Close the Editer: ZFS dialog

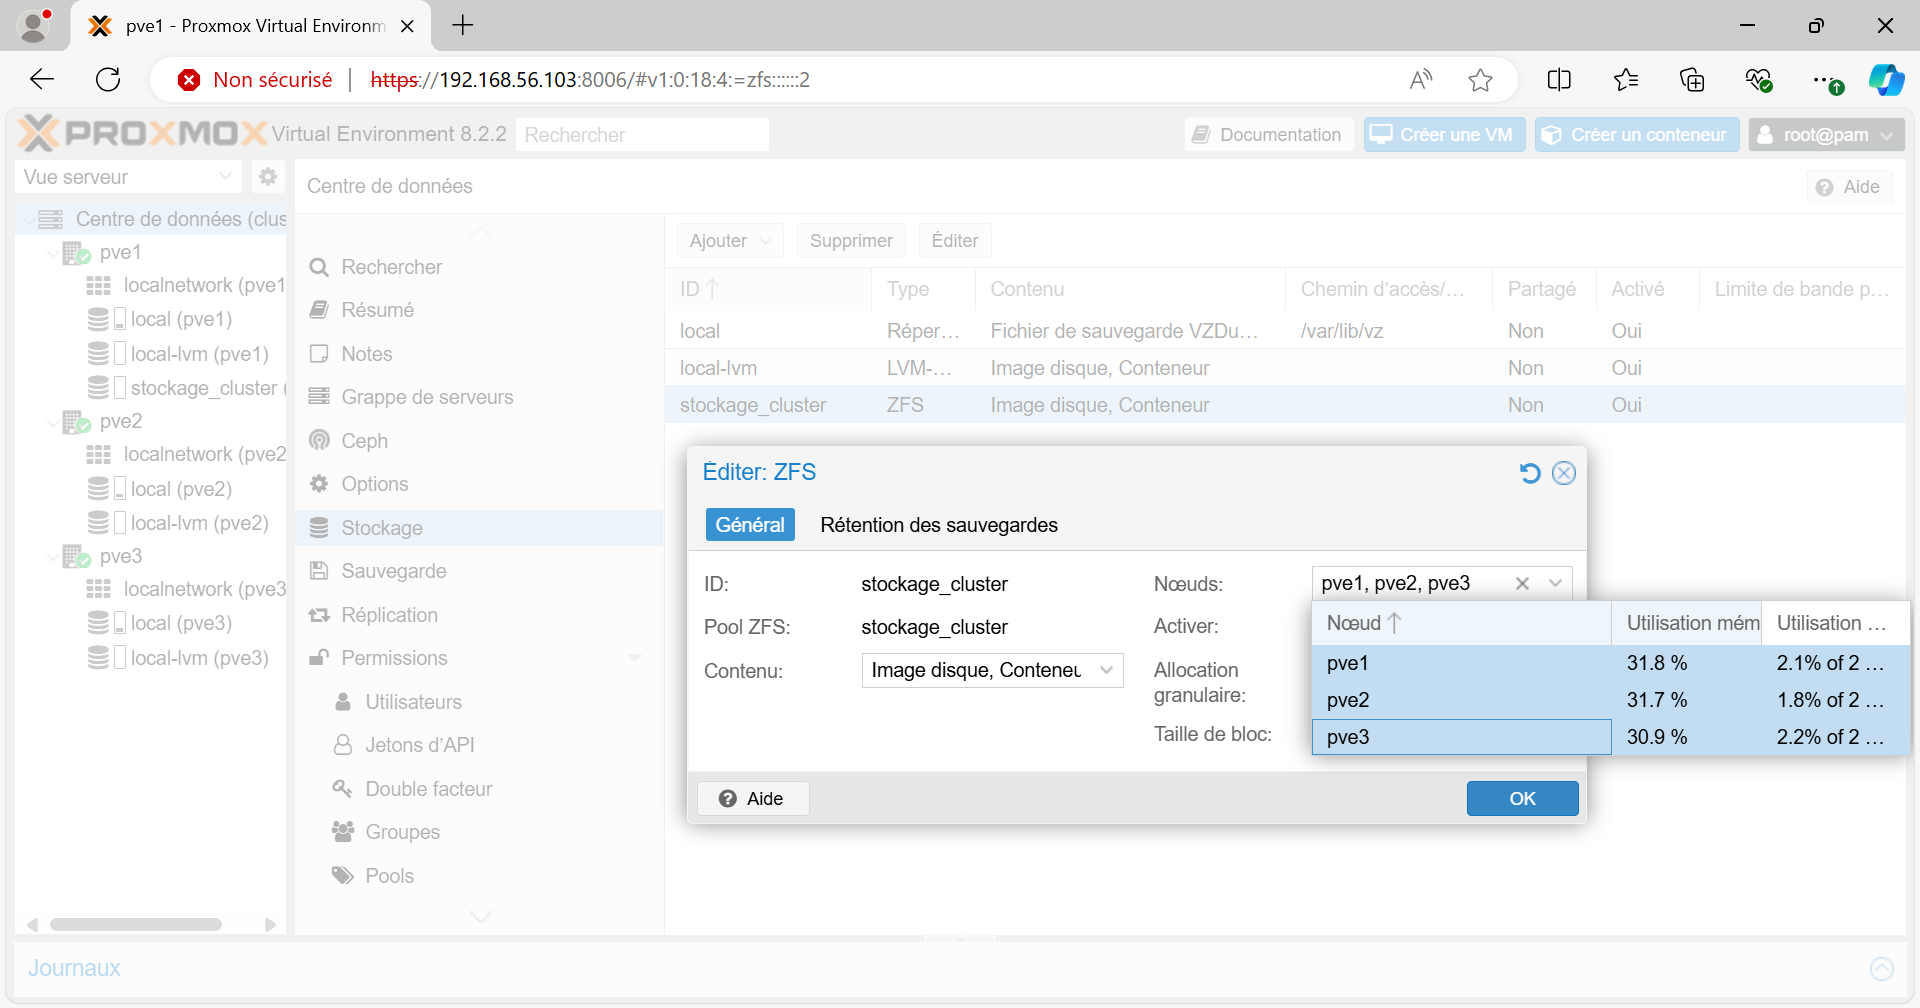pos(1564,473)
